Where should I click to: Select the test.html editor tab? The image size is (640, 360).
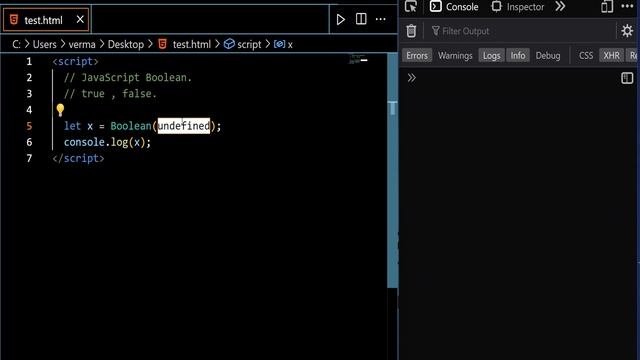click(46, 20)
